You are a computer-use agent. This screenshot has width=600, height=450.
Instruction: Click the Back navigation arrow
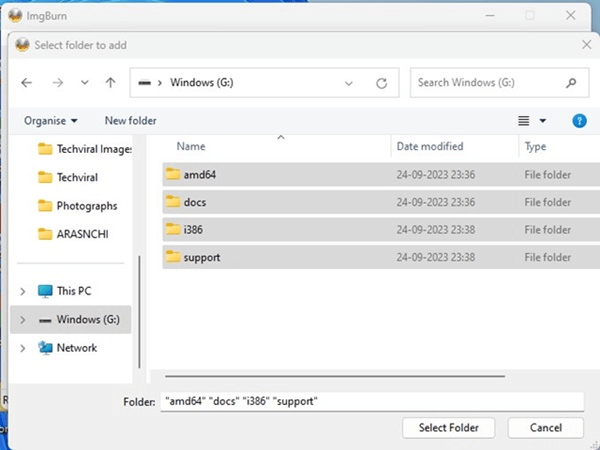pos(26,83)
